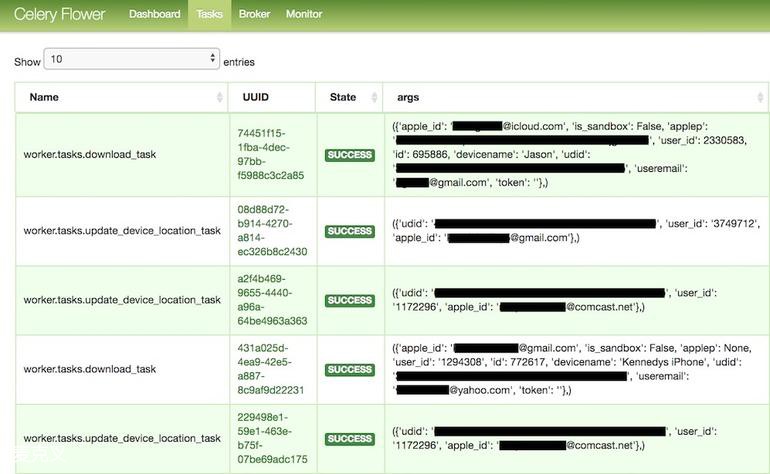Select the Tasks tab
Image resolution: width=770 pixels, height=474 pixels.
coord(209,14)
